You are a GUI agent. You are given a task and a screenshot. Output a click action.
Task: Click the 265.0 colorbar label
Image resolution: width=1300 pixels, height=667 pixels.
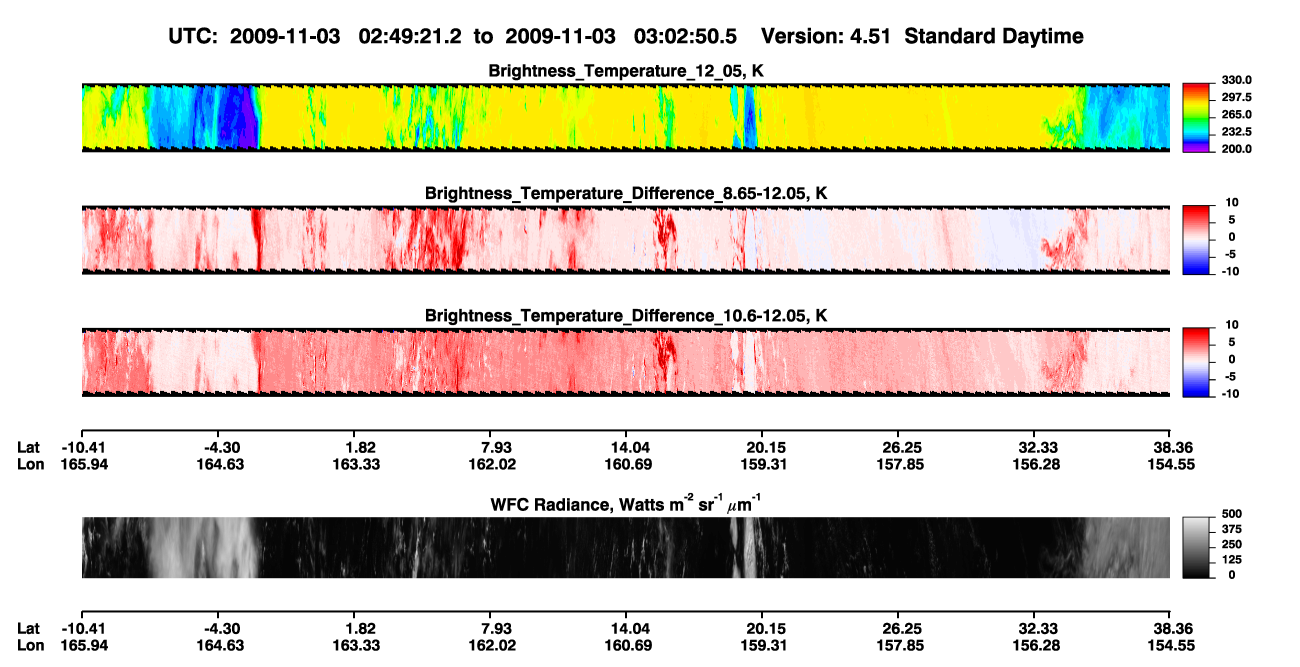(1237, 114)
